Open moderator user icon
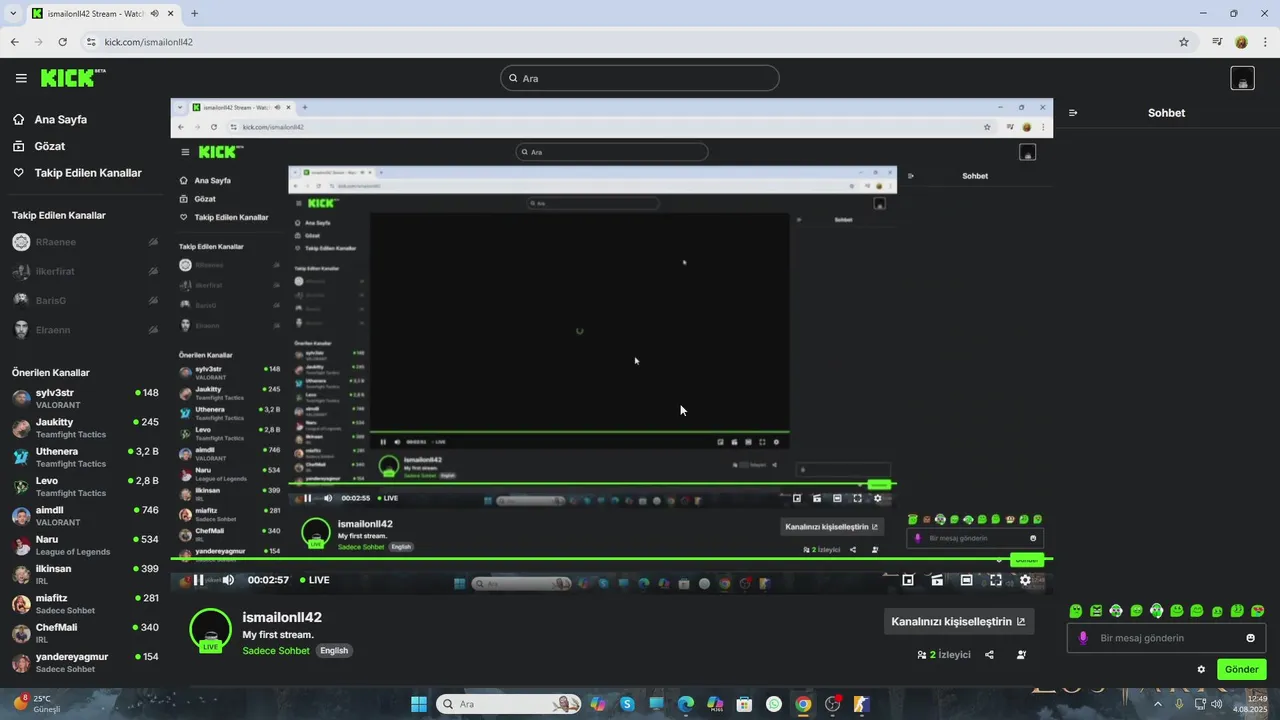 (1021, 655)
